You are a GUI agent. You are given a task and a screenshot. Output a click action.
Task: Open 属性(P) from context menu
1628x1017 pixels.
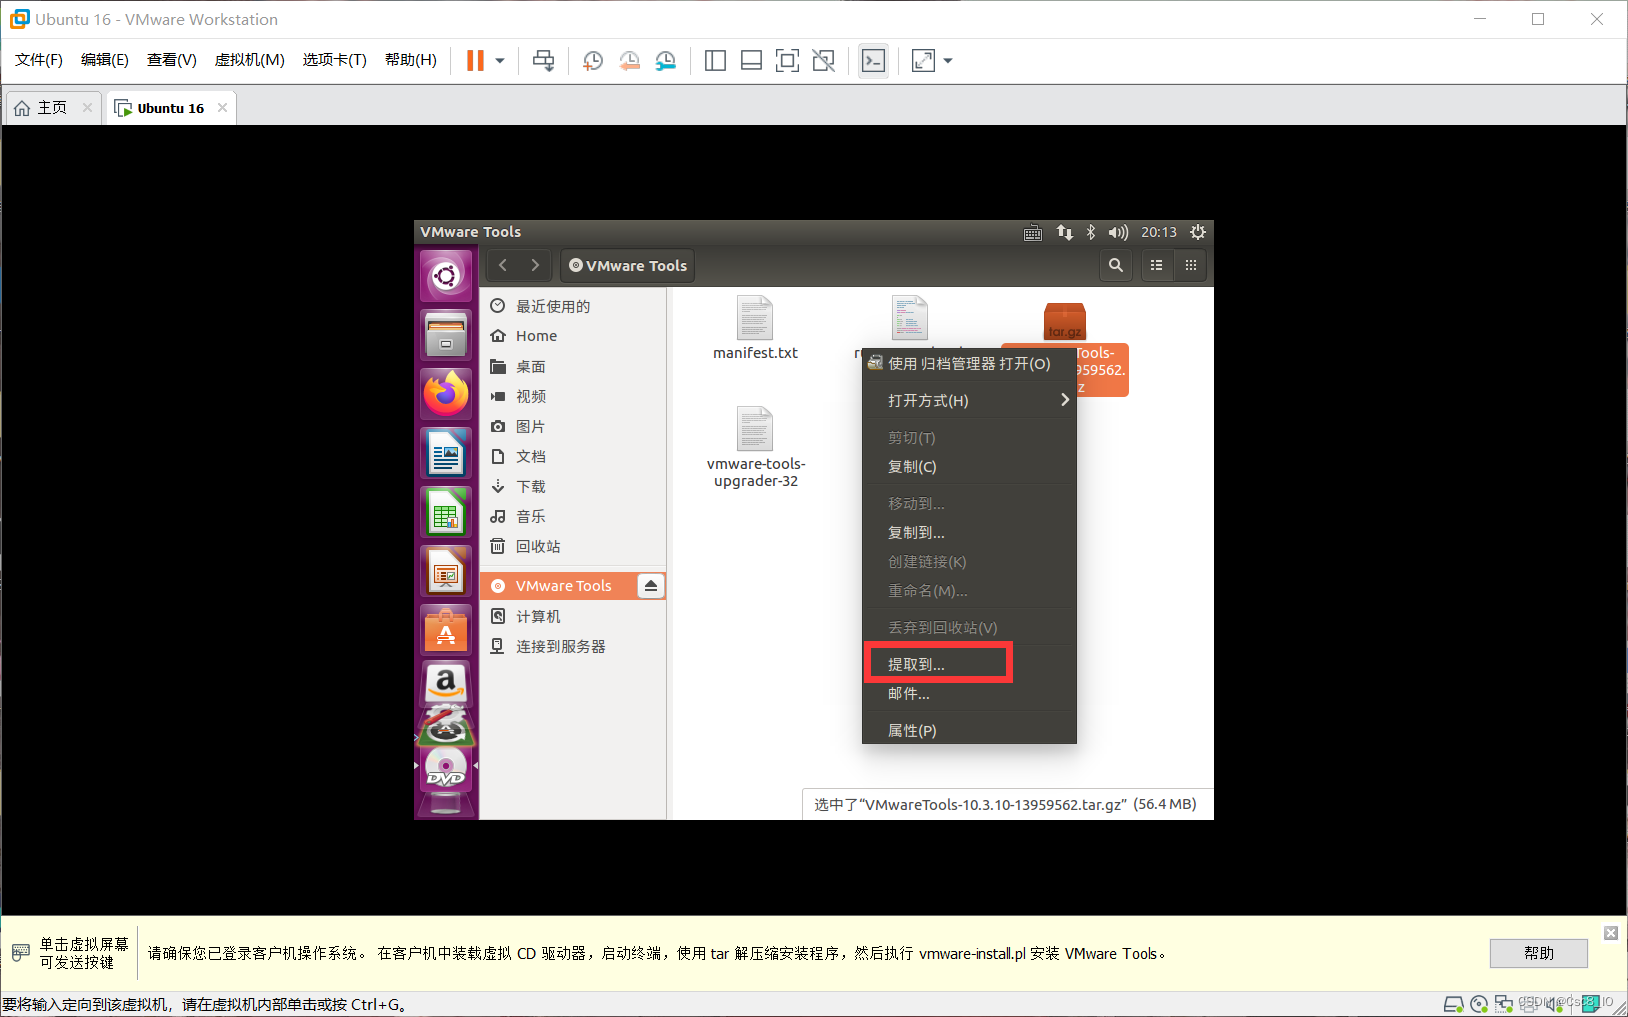969,731
